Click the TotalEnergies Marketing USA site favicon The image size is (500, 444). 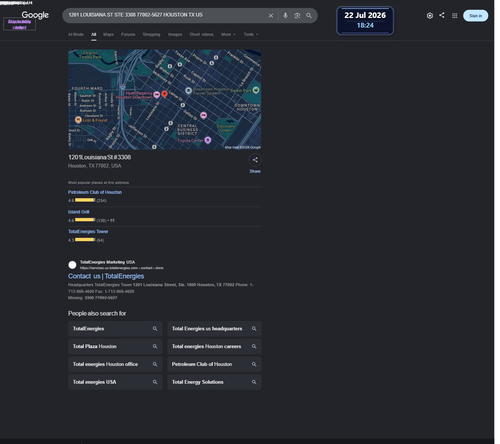tap(72, 265)
